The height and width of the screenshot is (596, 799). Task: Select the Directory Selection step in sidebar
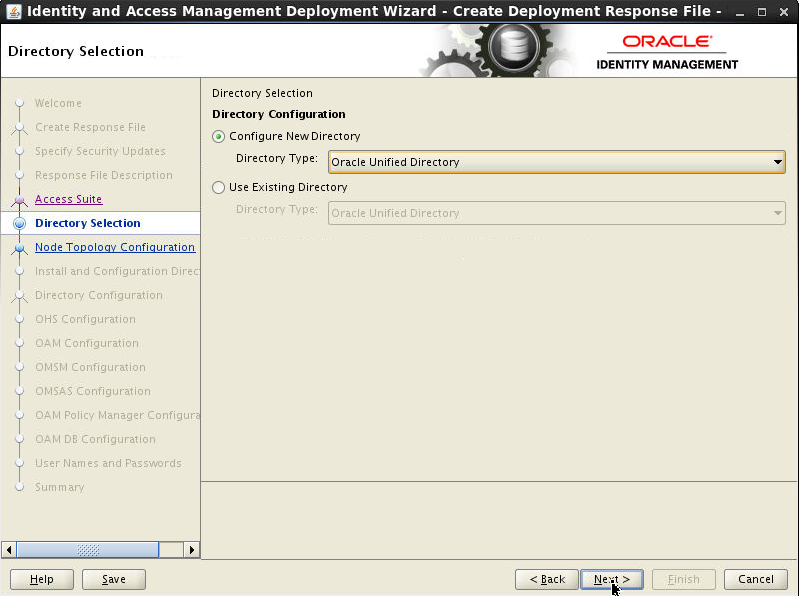click(88, 223)
